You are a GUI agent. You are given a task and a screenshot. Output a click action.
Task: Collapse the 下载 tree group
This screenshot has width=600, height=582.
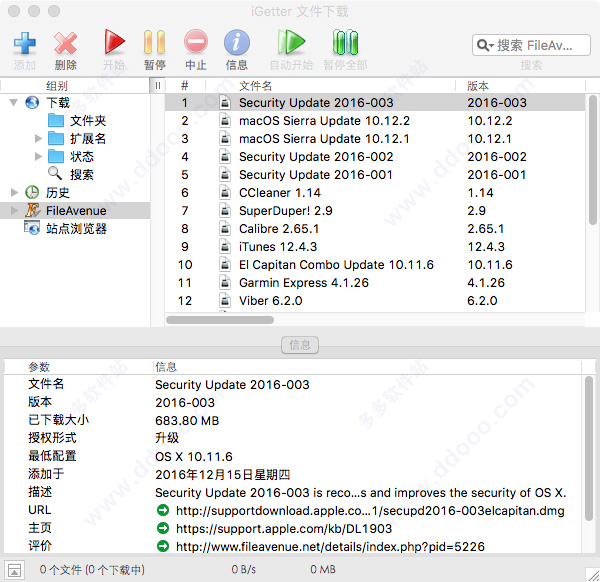(x=14, y=103)
